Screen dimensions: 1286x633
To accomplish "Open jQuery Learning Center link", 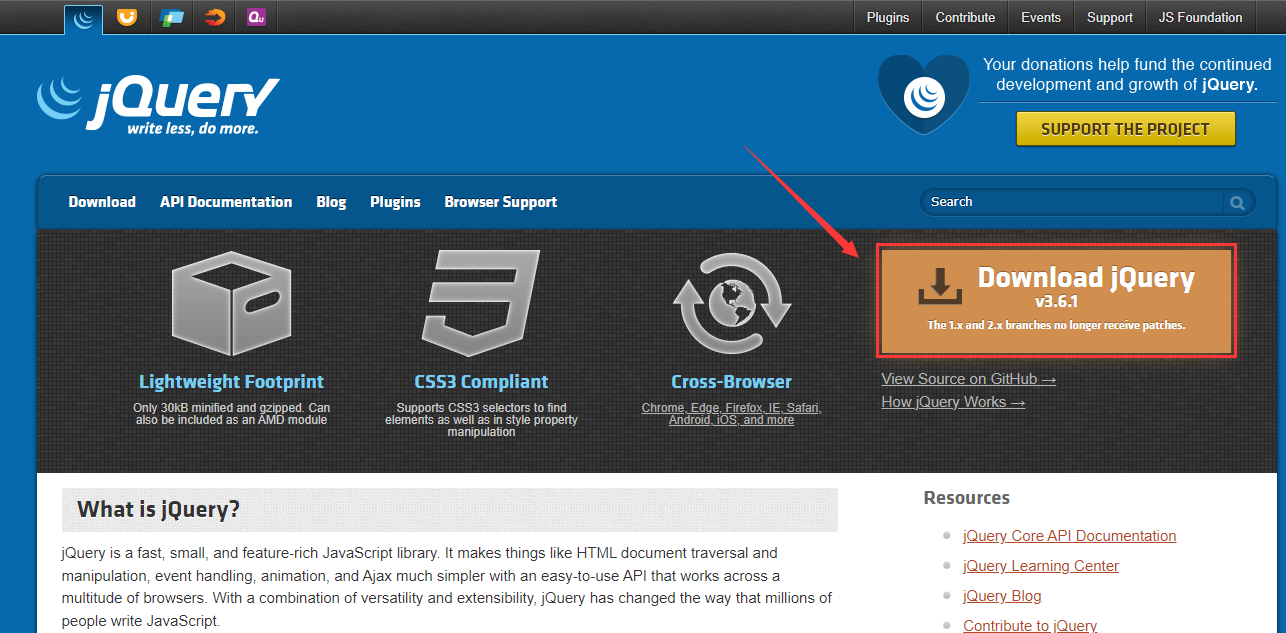I will (1041, 566).
